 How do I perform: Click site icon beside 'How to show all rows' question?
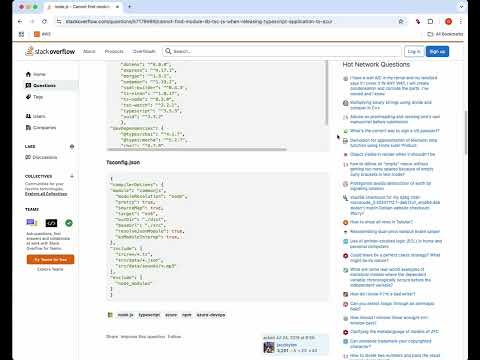pos(346,222)
